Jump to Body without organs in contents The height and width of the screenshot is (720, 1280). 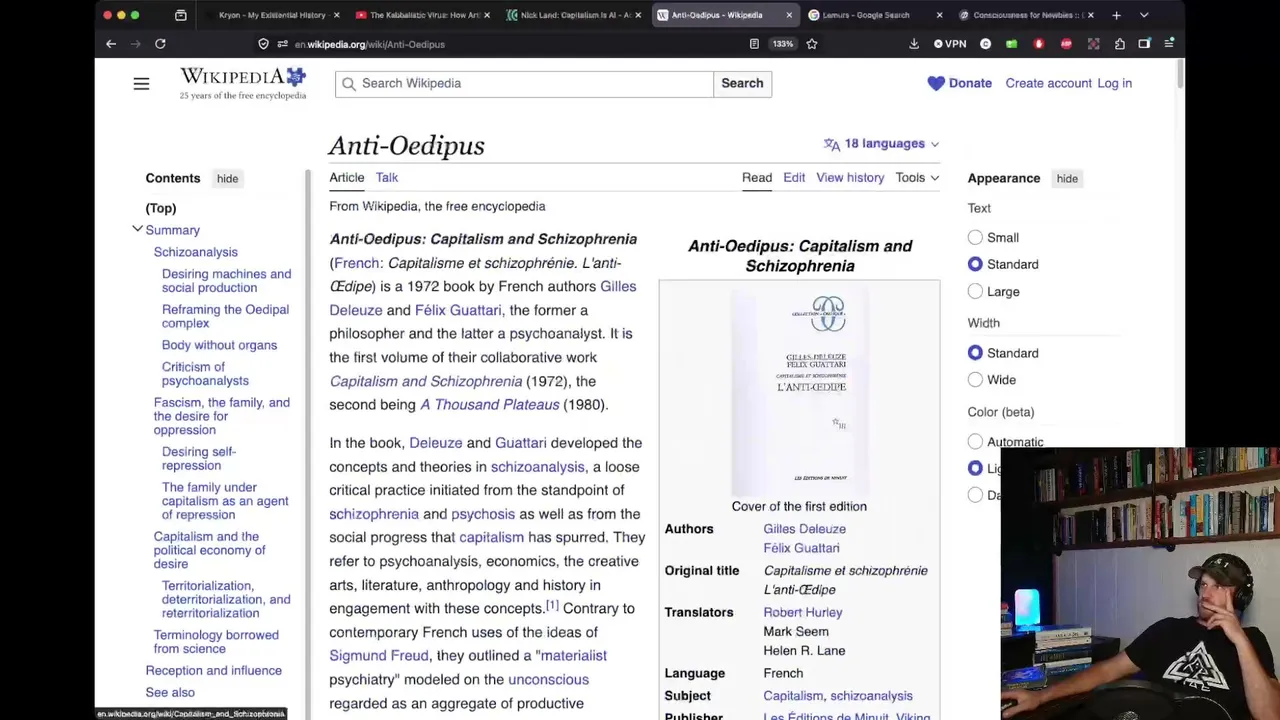(x=219, y=345)
